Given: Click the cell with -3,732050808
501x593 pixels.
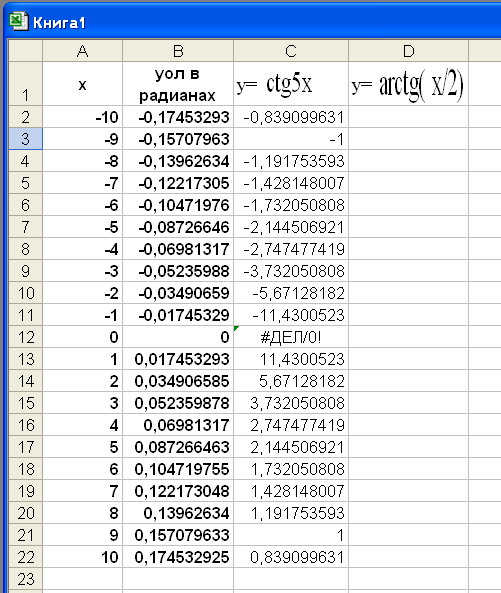Looking at the screenshot, I should pyautogui.click(x=291, y=271).
